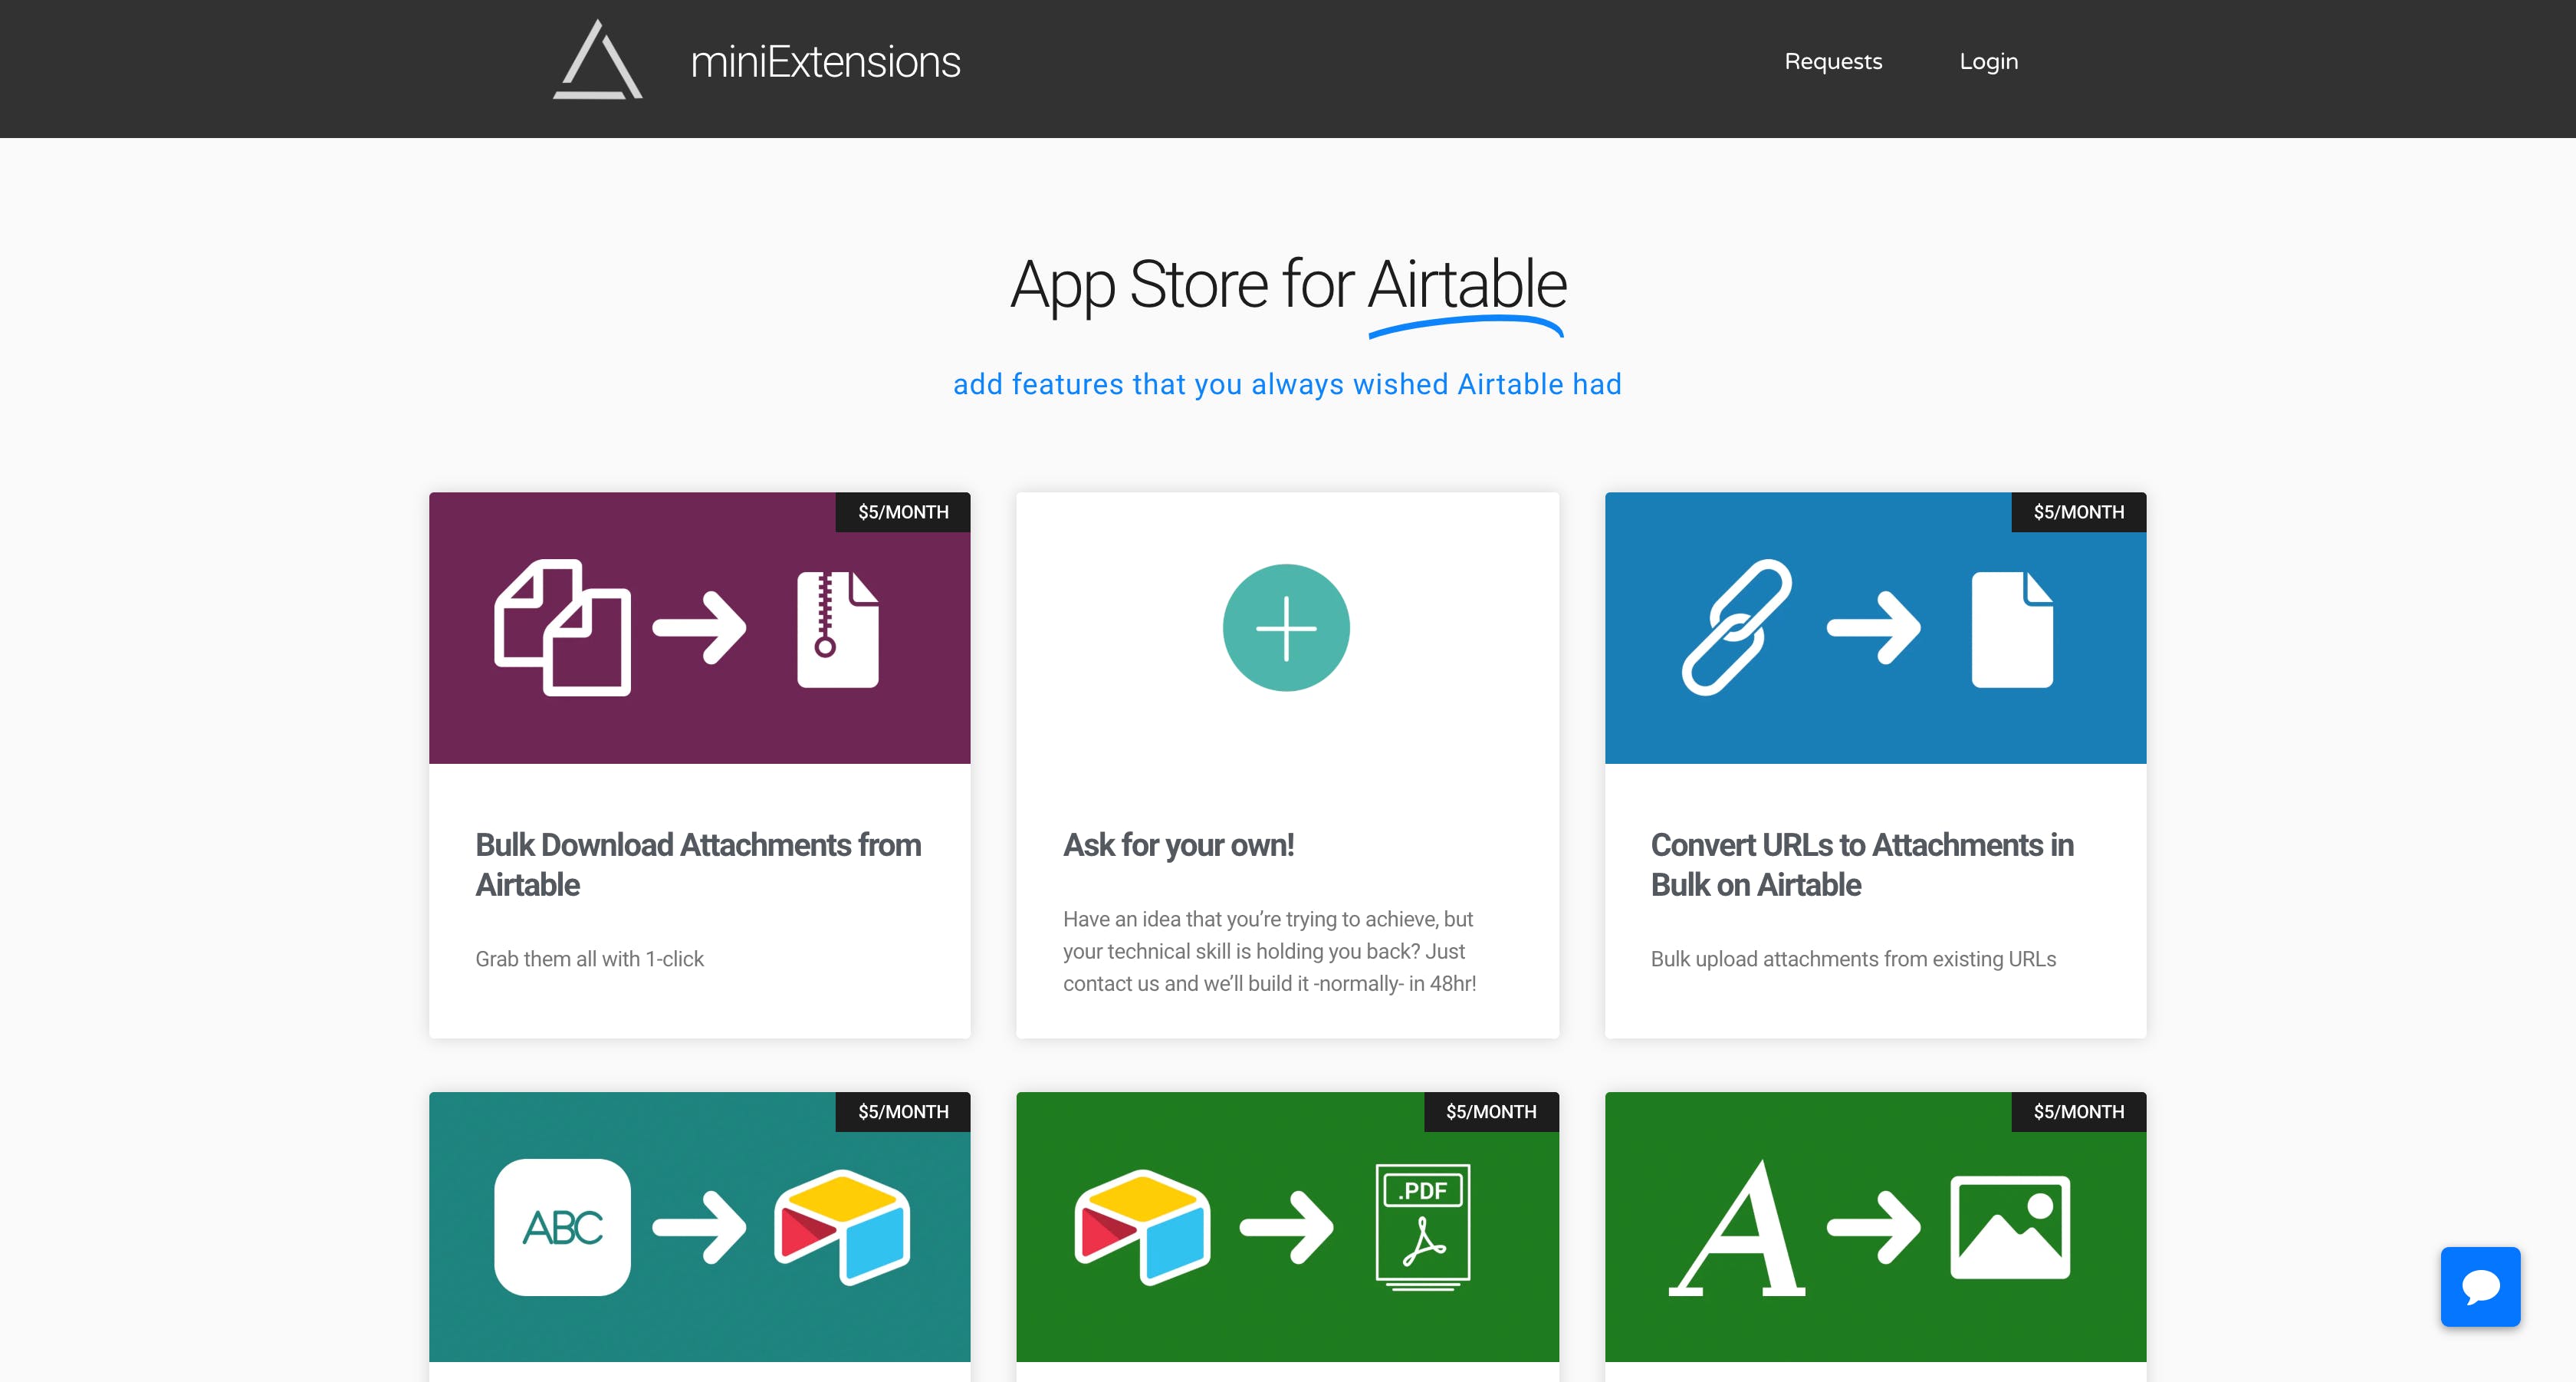Click the $5/MONTH badge on teal ABC card
2576x1382 pixels.
[x=903, y=1112]
